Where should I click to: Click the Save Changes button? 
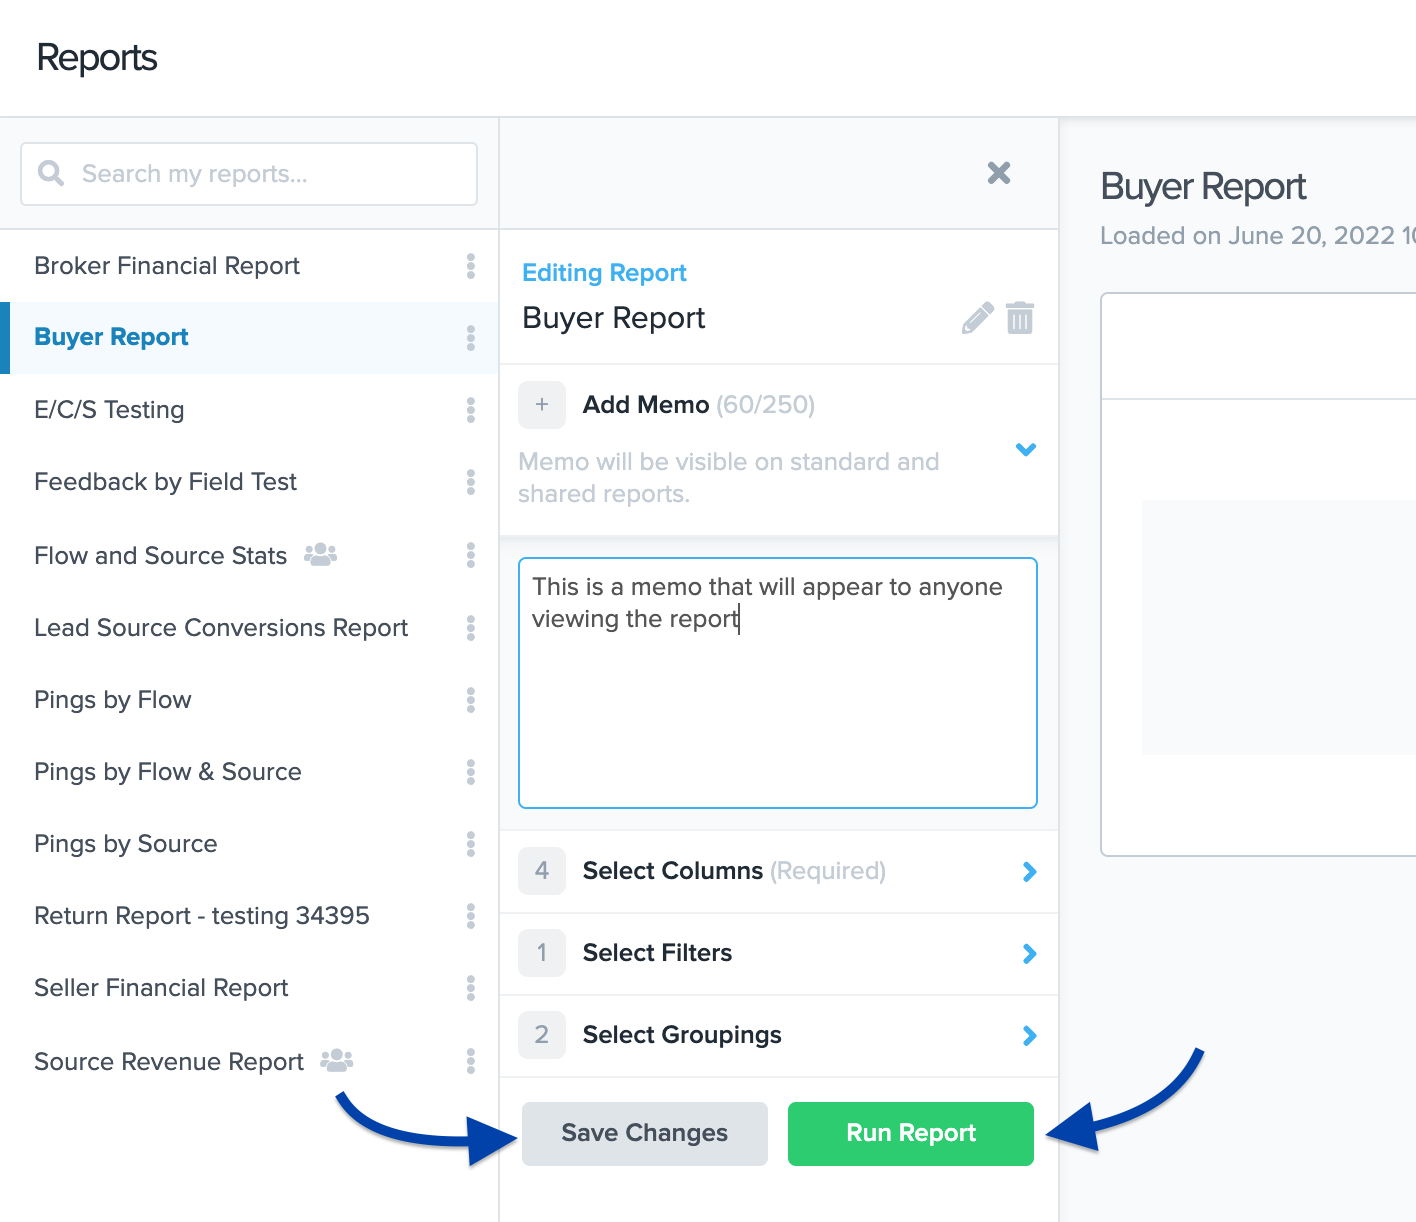click(x=645, y=1133)
